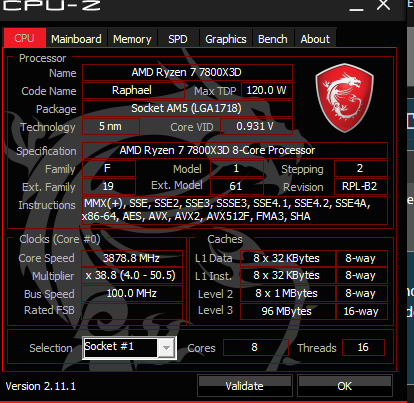414x403 pixels.
Task: Click the MSI dragon shield logo
Action: (344, 98)
